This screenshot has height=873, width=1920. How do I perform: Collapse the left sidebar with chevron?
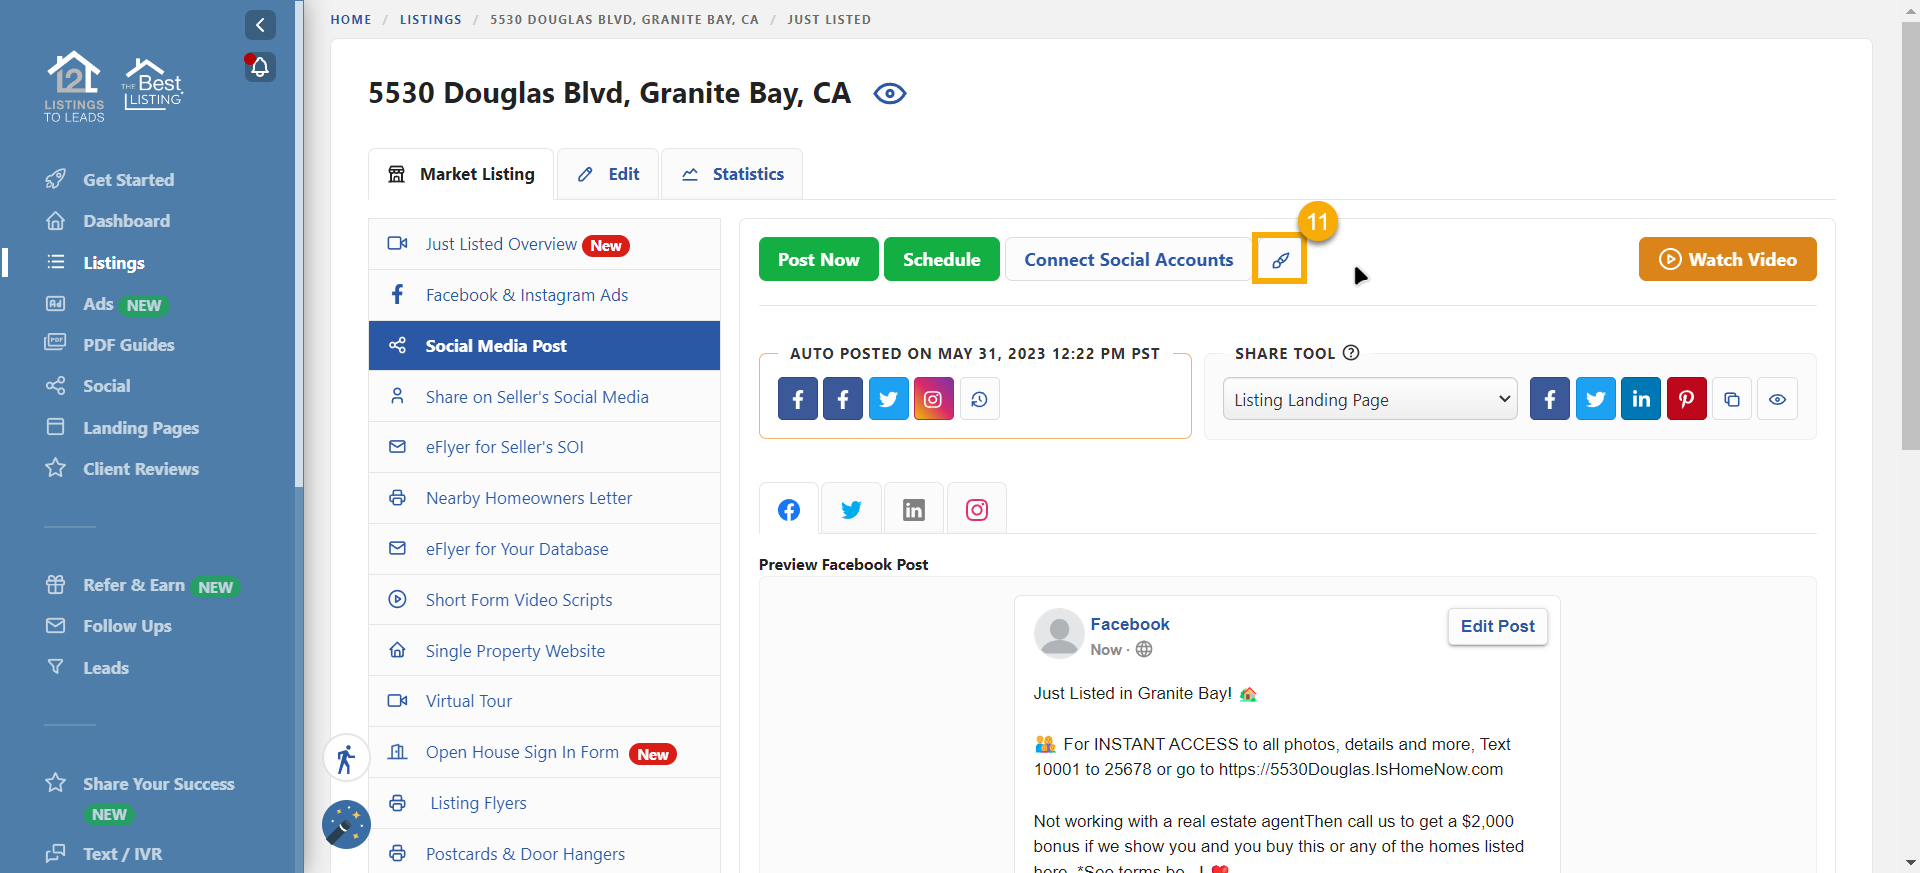260,25
